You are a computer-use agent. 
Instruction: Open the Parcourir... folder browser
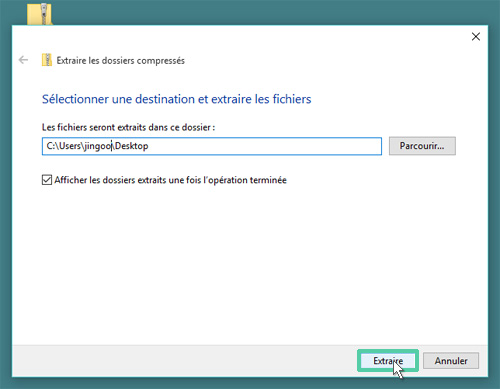pos(422,146)
